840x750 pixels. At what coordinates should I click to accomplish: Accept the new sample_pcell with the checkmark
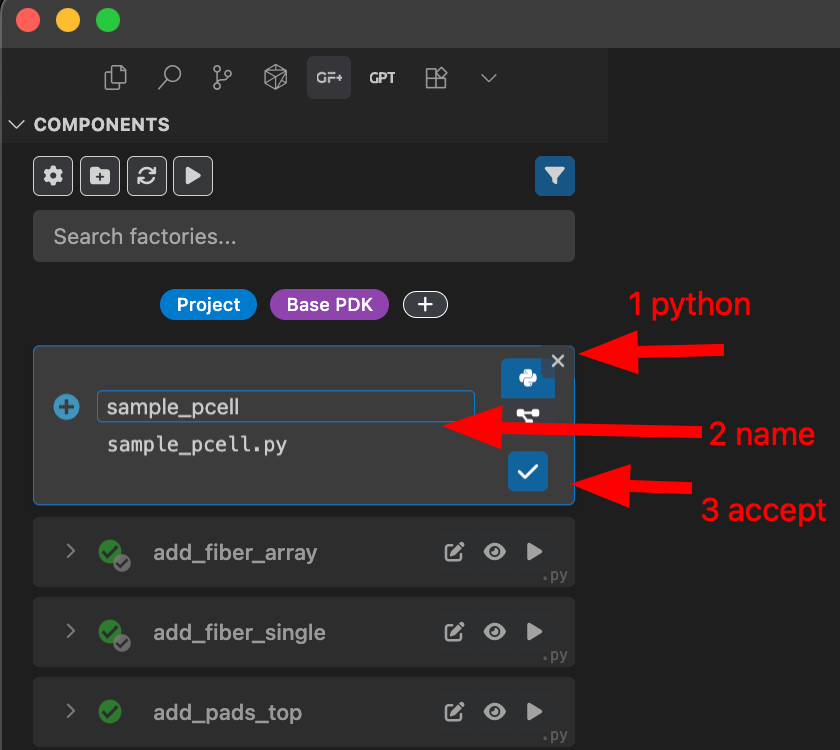click(528, 471)
